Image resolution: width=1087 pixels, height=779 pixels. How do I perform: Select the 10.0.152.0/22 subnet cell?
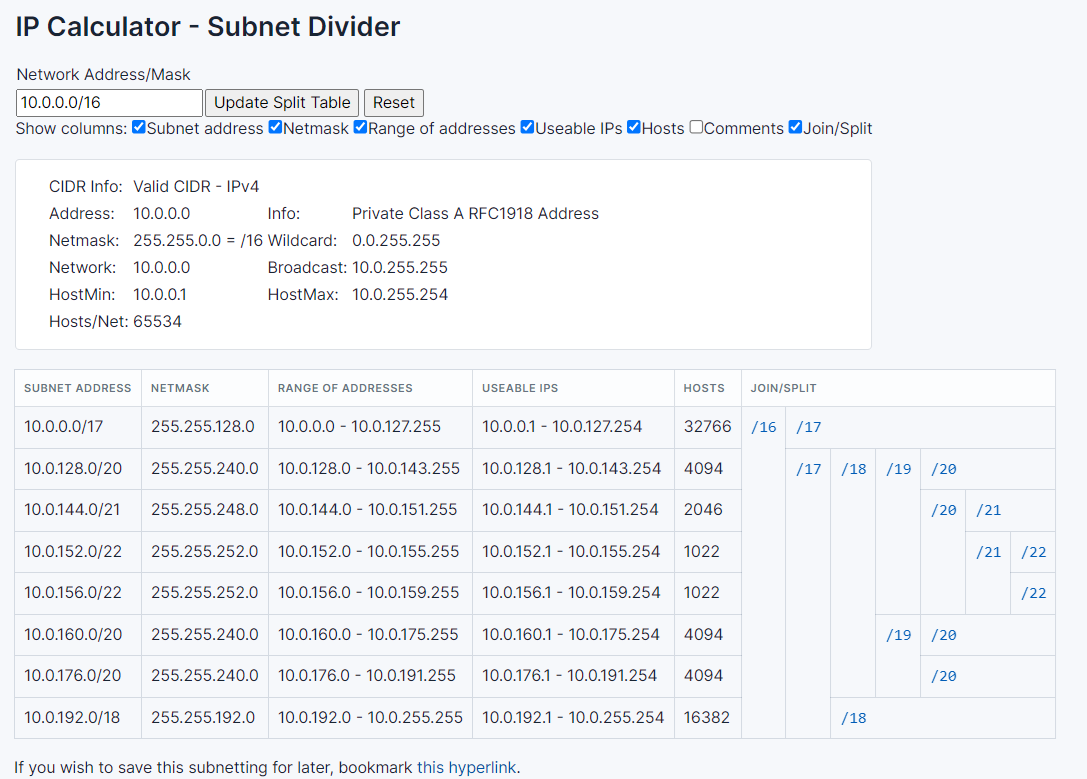click(78, 552)
